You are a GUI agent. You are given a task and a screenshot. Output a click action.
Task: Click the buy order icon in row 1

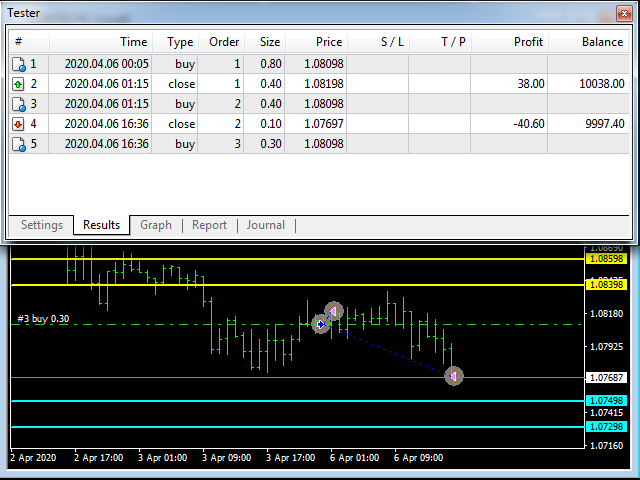coord(19,64)
